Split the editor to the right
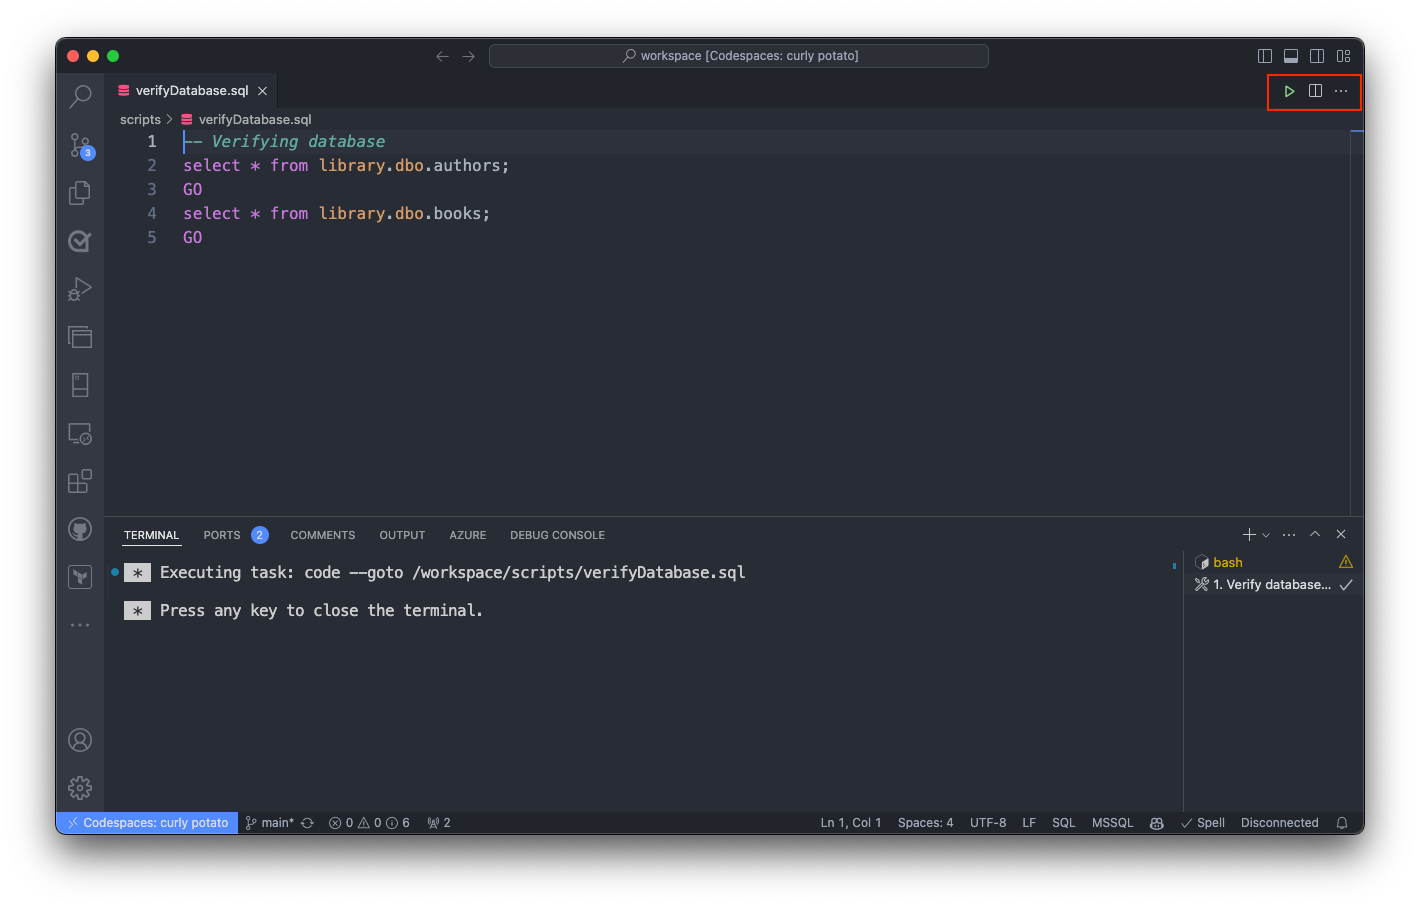This screenshot has width=1420, height=908. pos(1314,91)
